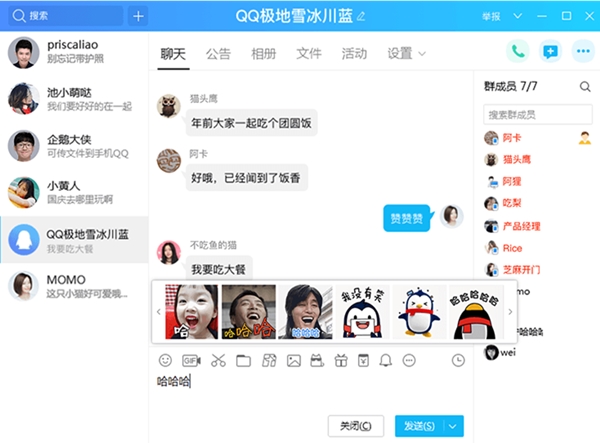Click the pencil icon to edit group name
600x443 pixels.
[x=361, y=16]
